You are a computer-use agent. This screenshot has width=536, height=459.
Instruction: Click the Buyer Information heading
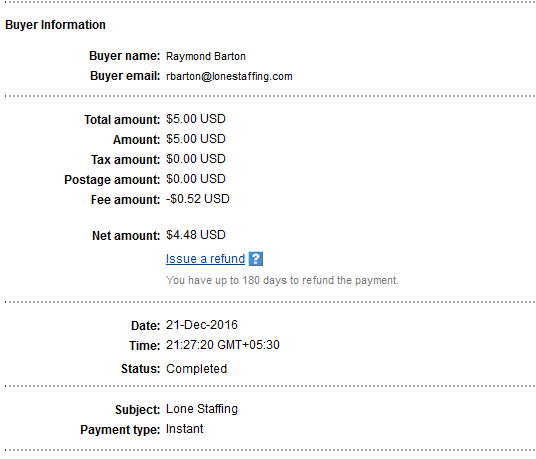[55, 25]
